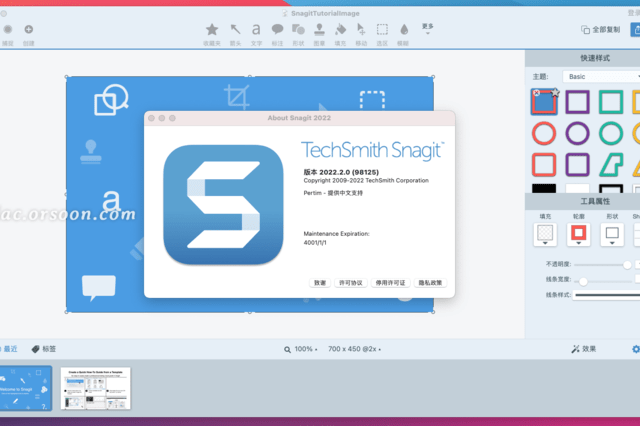The image size is (640, 426).
Task: Choose the purple circle quick style
Action: [578, 133]
